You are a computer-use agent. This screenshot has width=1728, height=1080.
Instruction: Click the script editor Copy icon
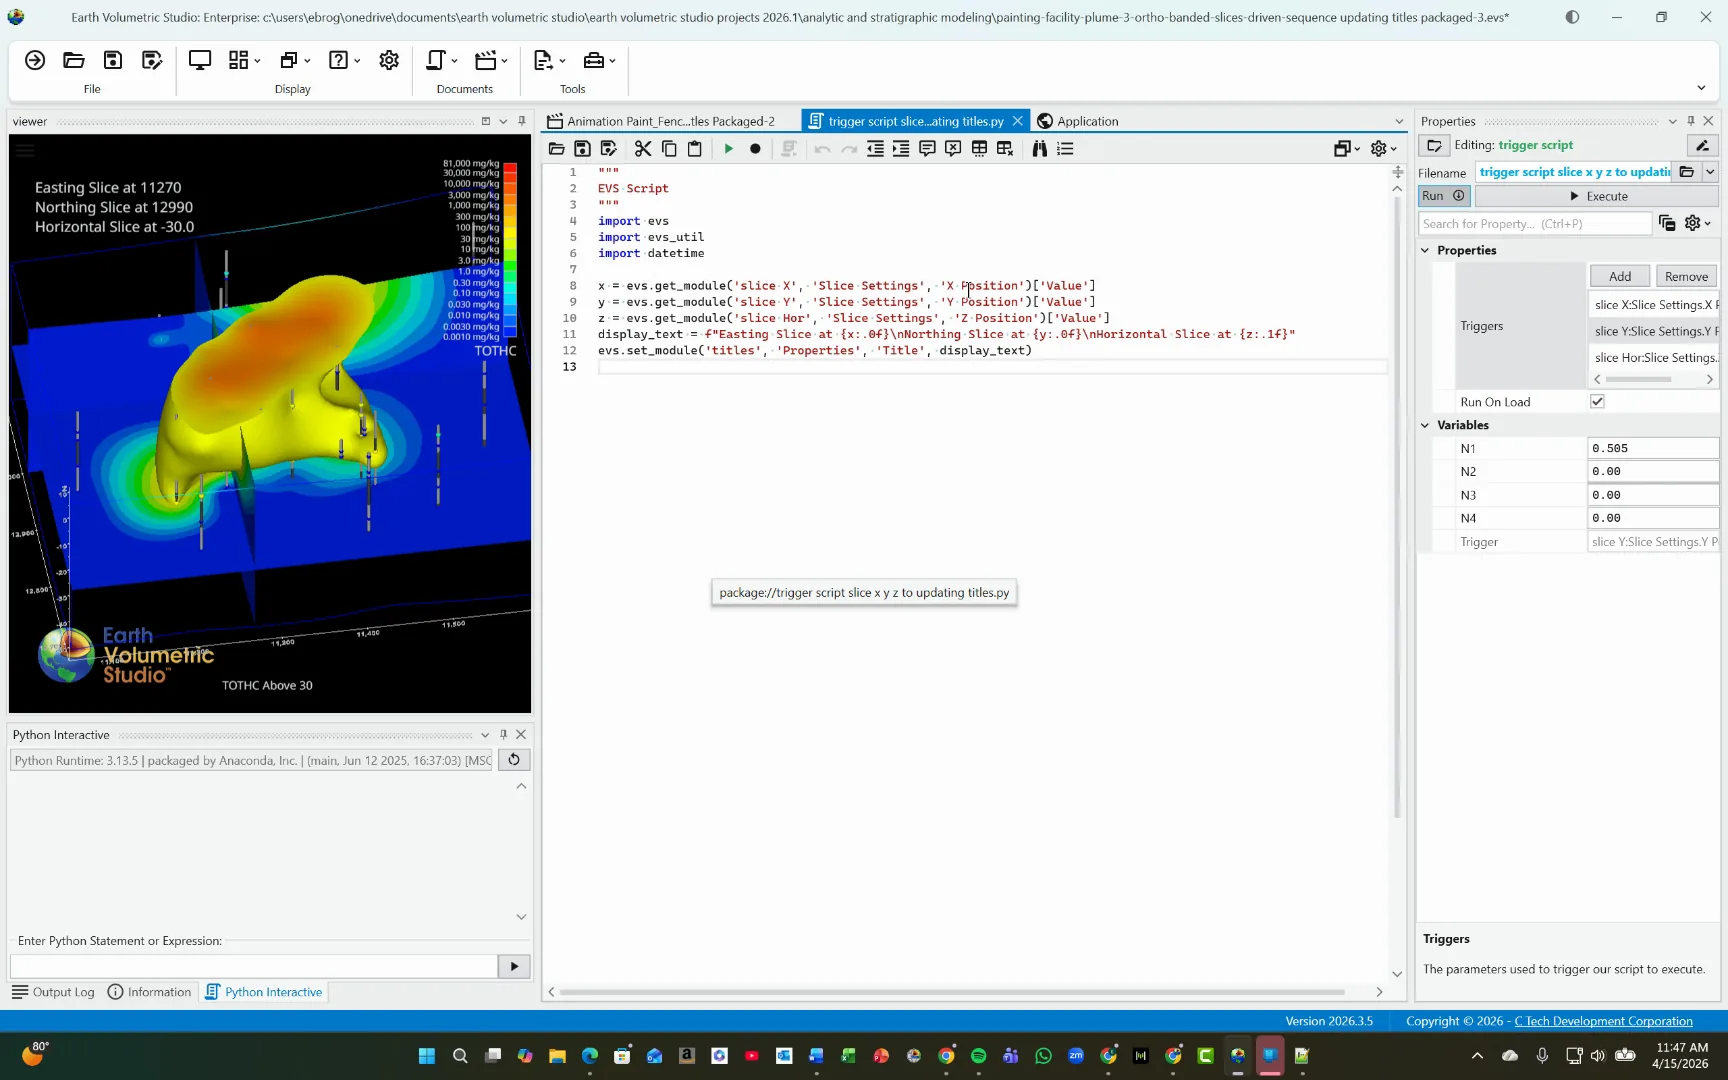(x=669, y=148)
